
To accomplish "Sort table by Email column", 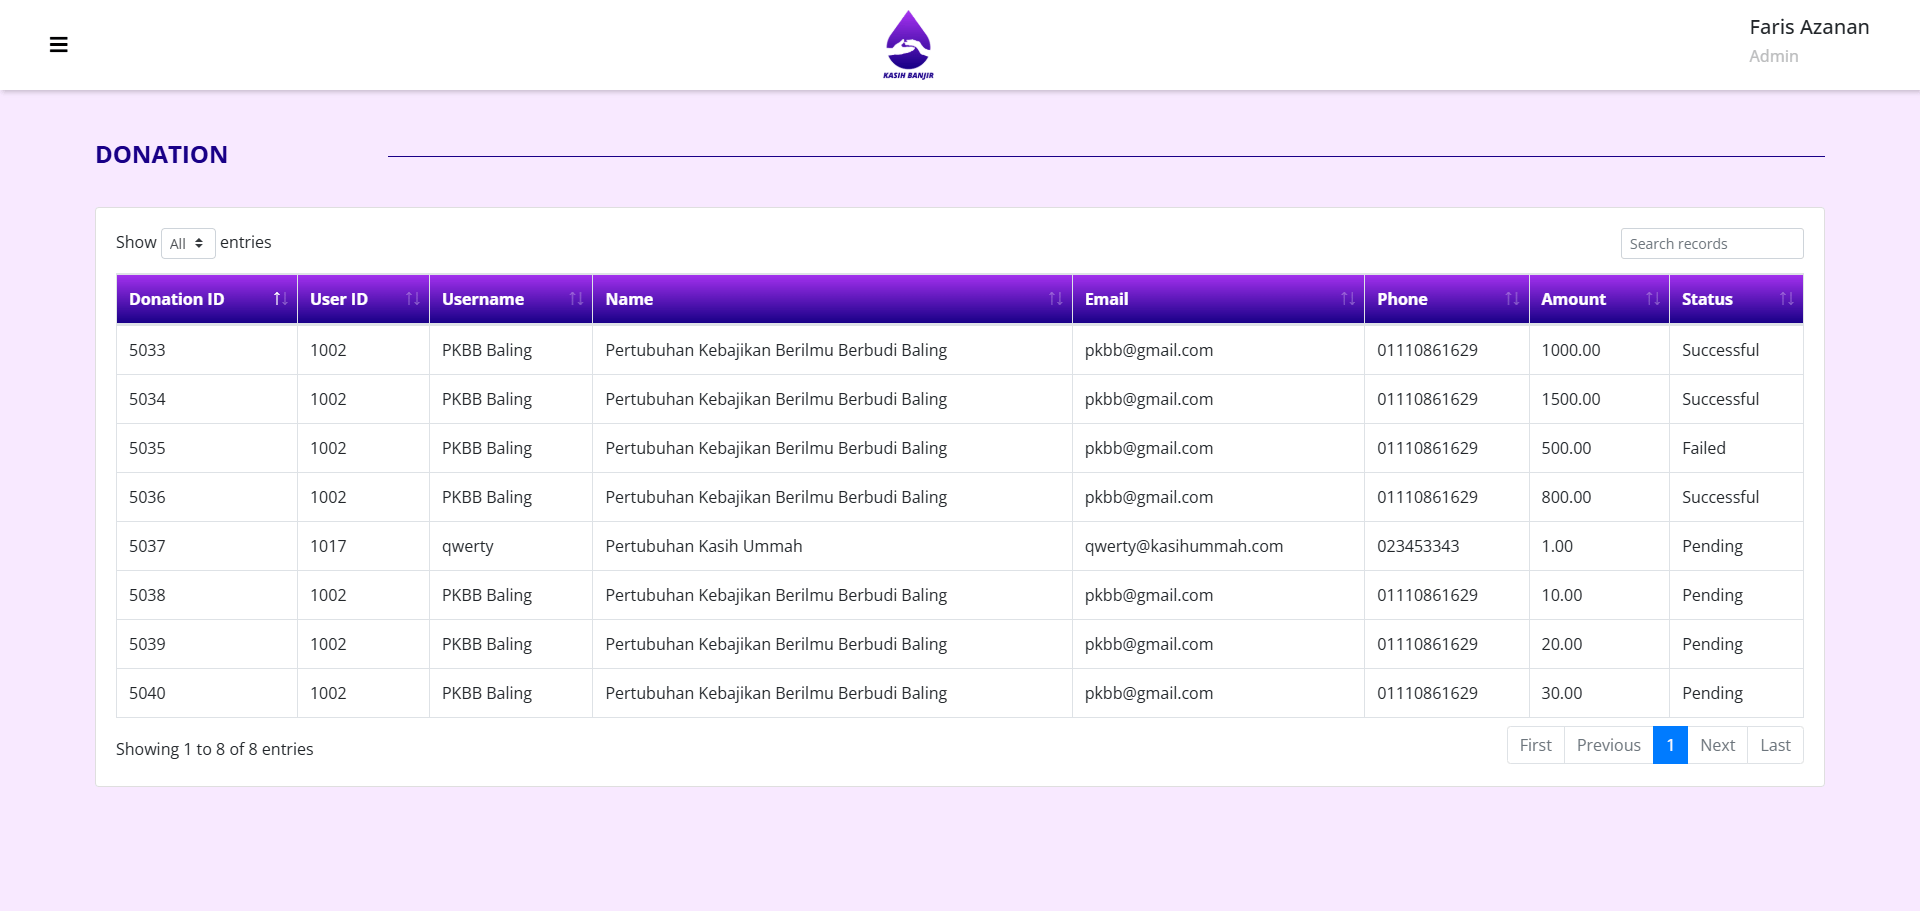I will 1217,299.
